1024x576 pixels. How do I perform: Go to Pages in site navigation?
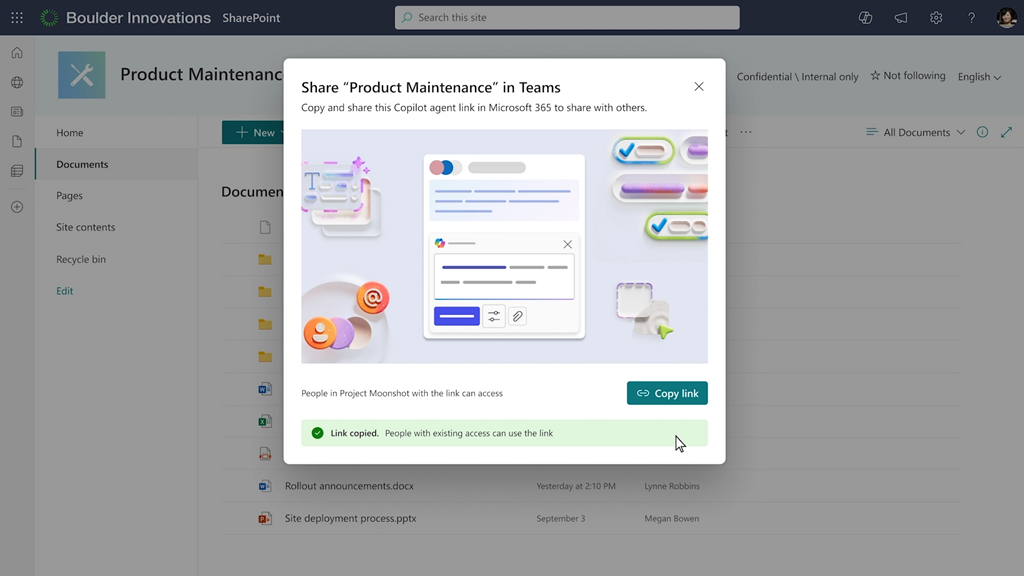coord(69,196)
